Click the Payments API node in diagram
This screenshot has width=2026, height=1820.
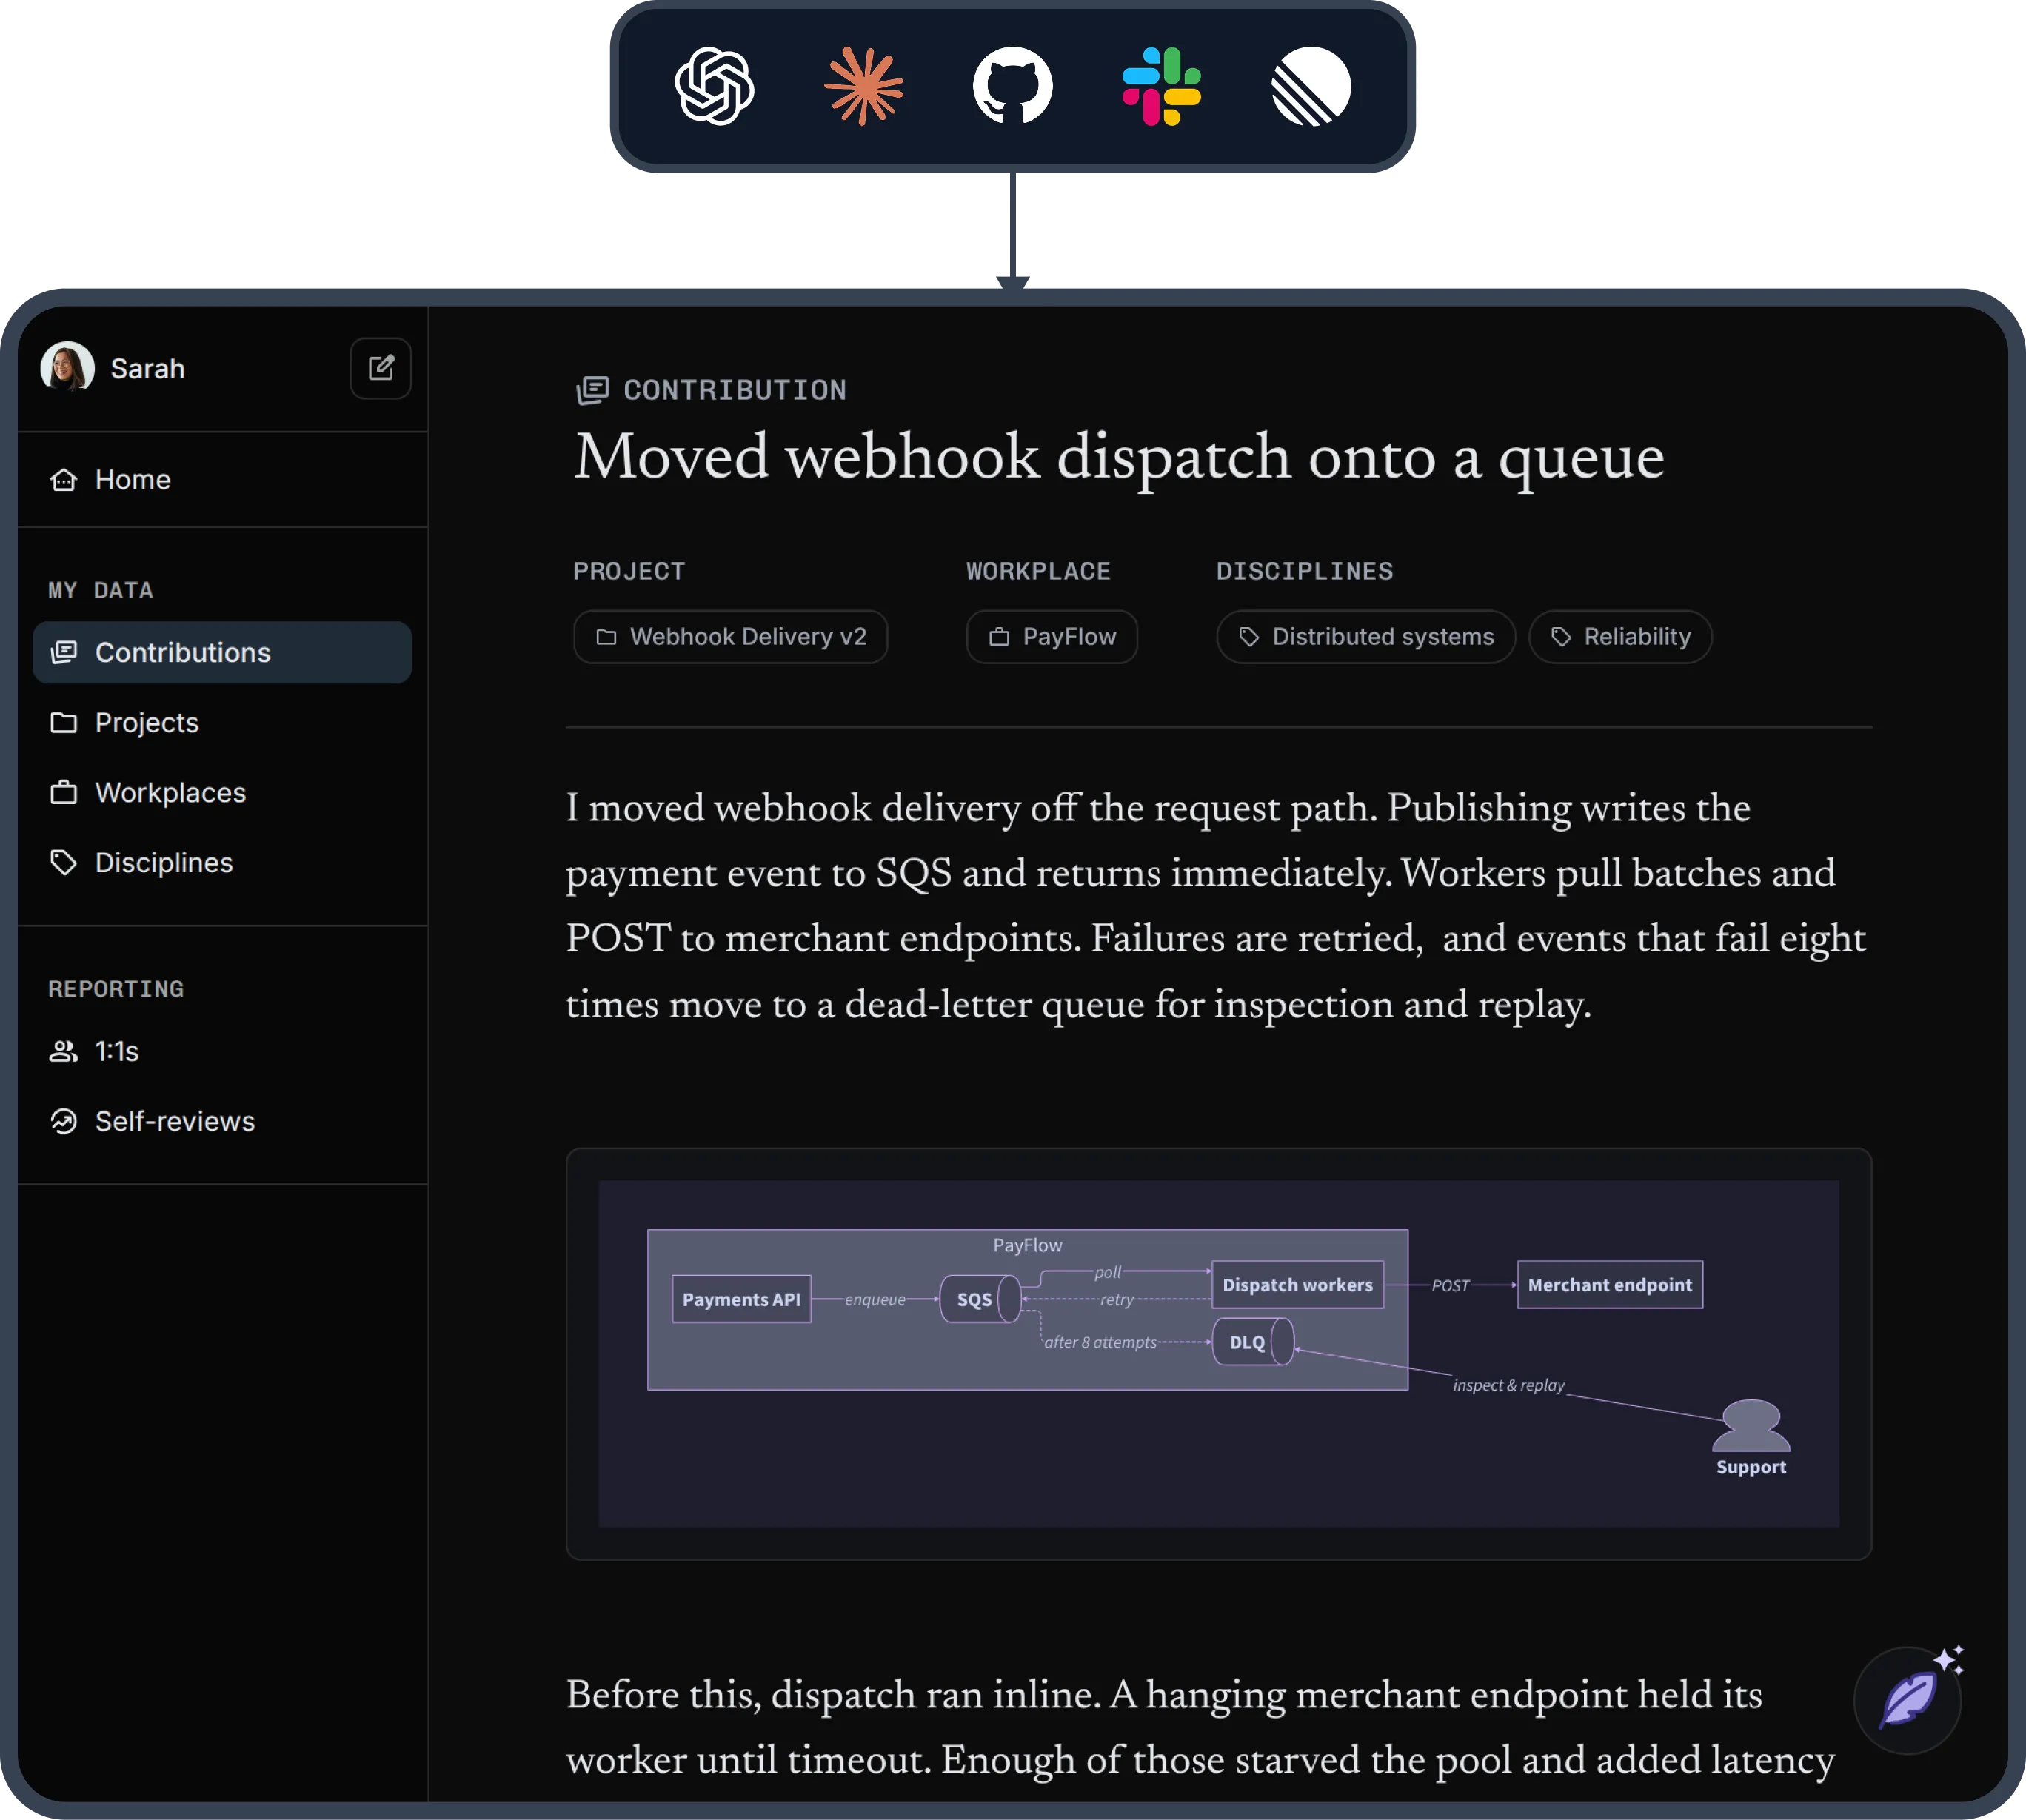pos(741,1299)
